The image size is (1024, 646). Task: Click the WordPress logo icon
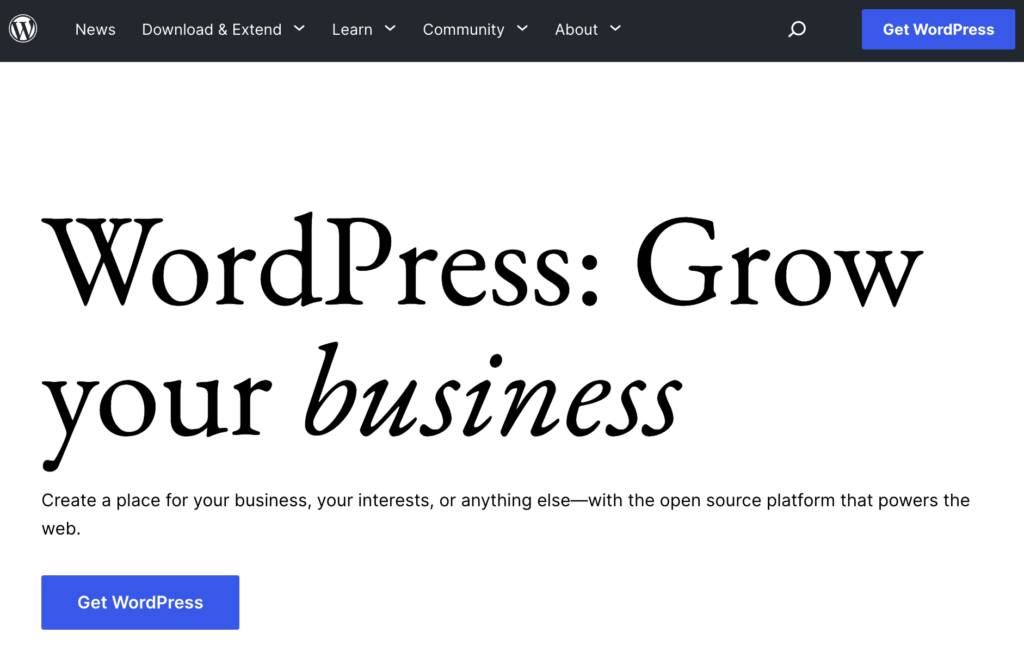click(23, 29)
